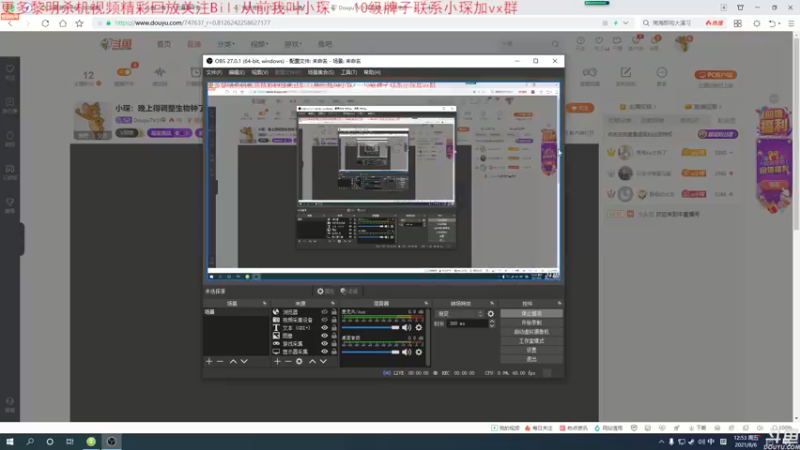Adjust mic/Aux volume slider
This screenshot has width=800, height=450.
click(x=370, y=328)
